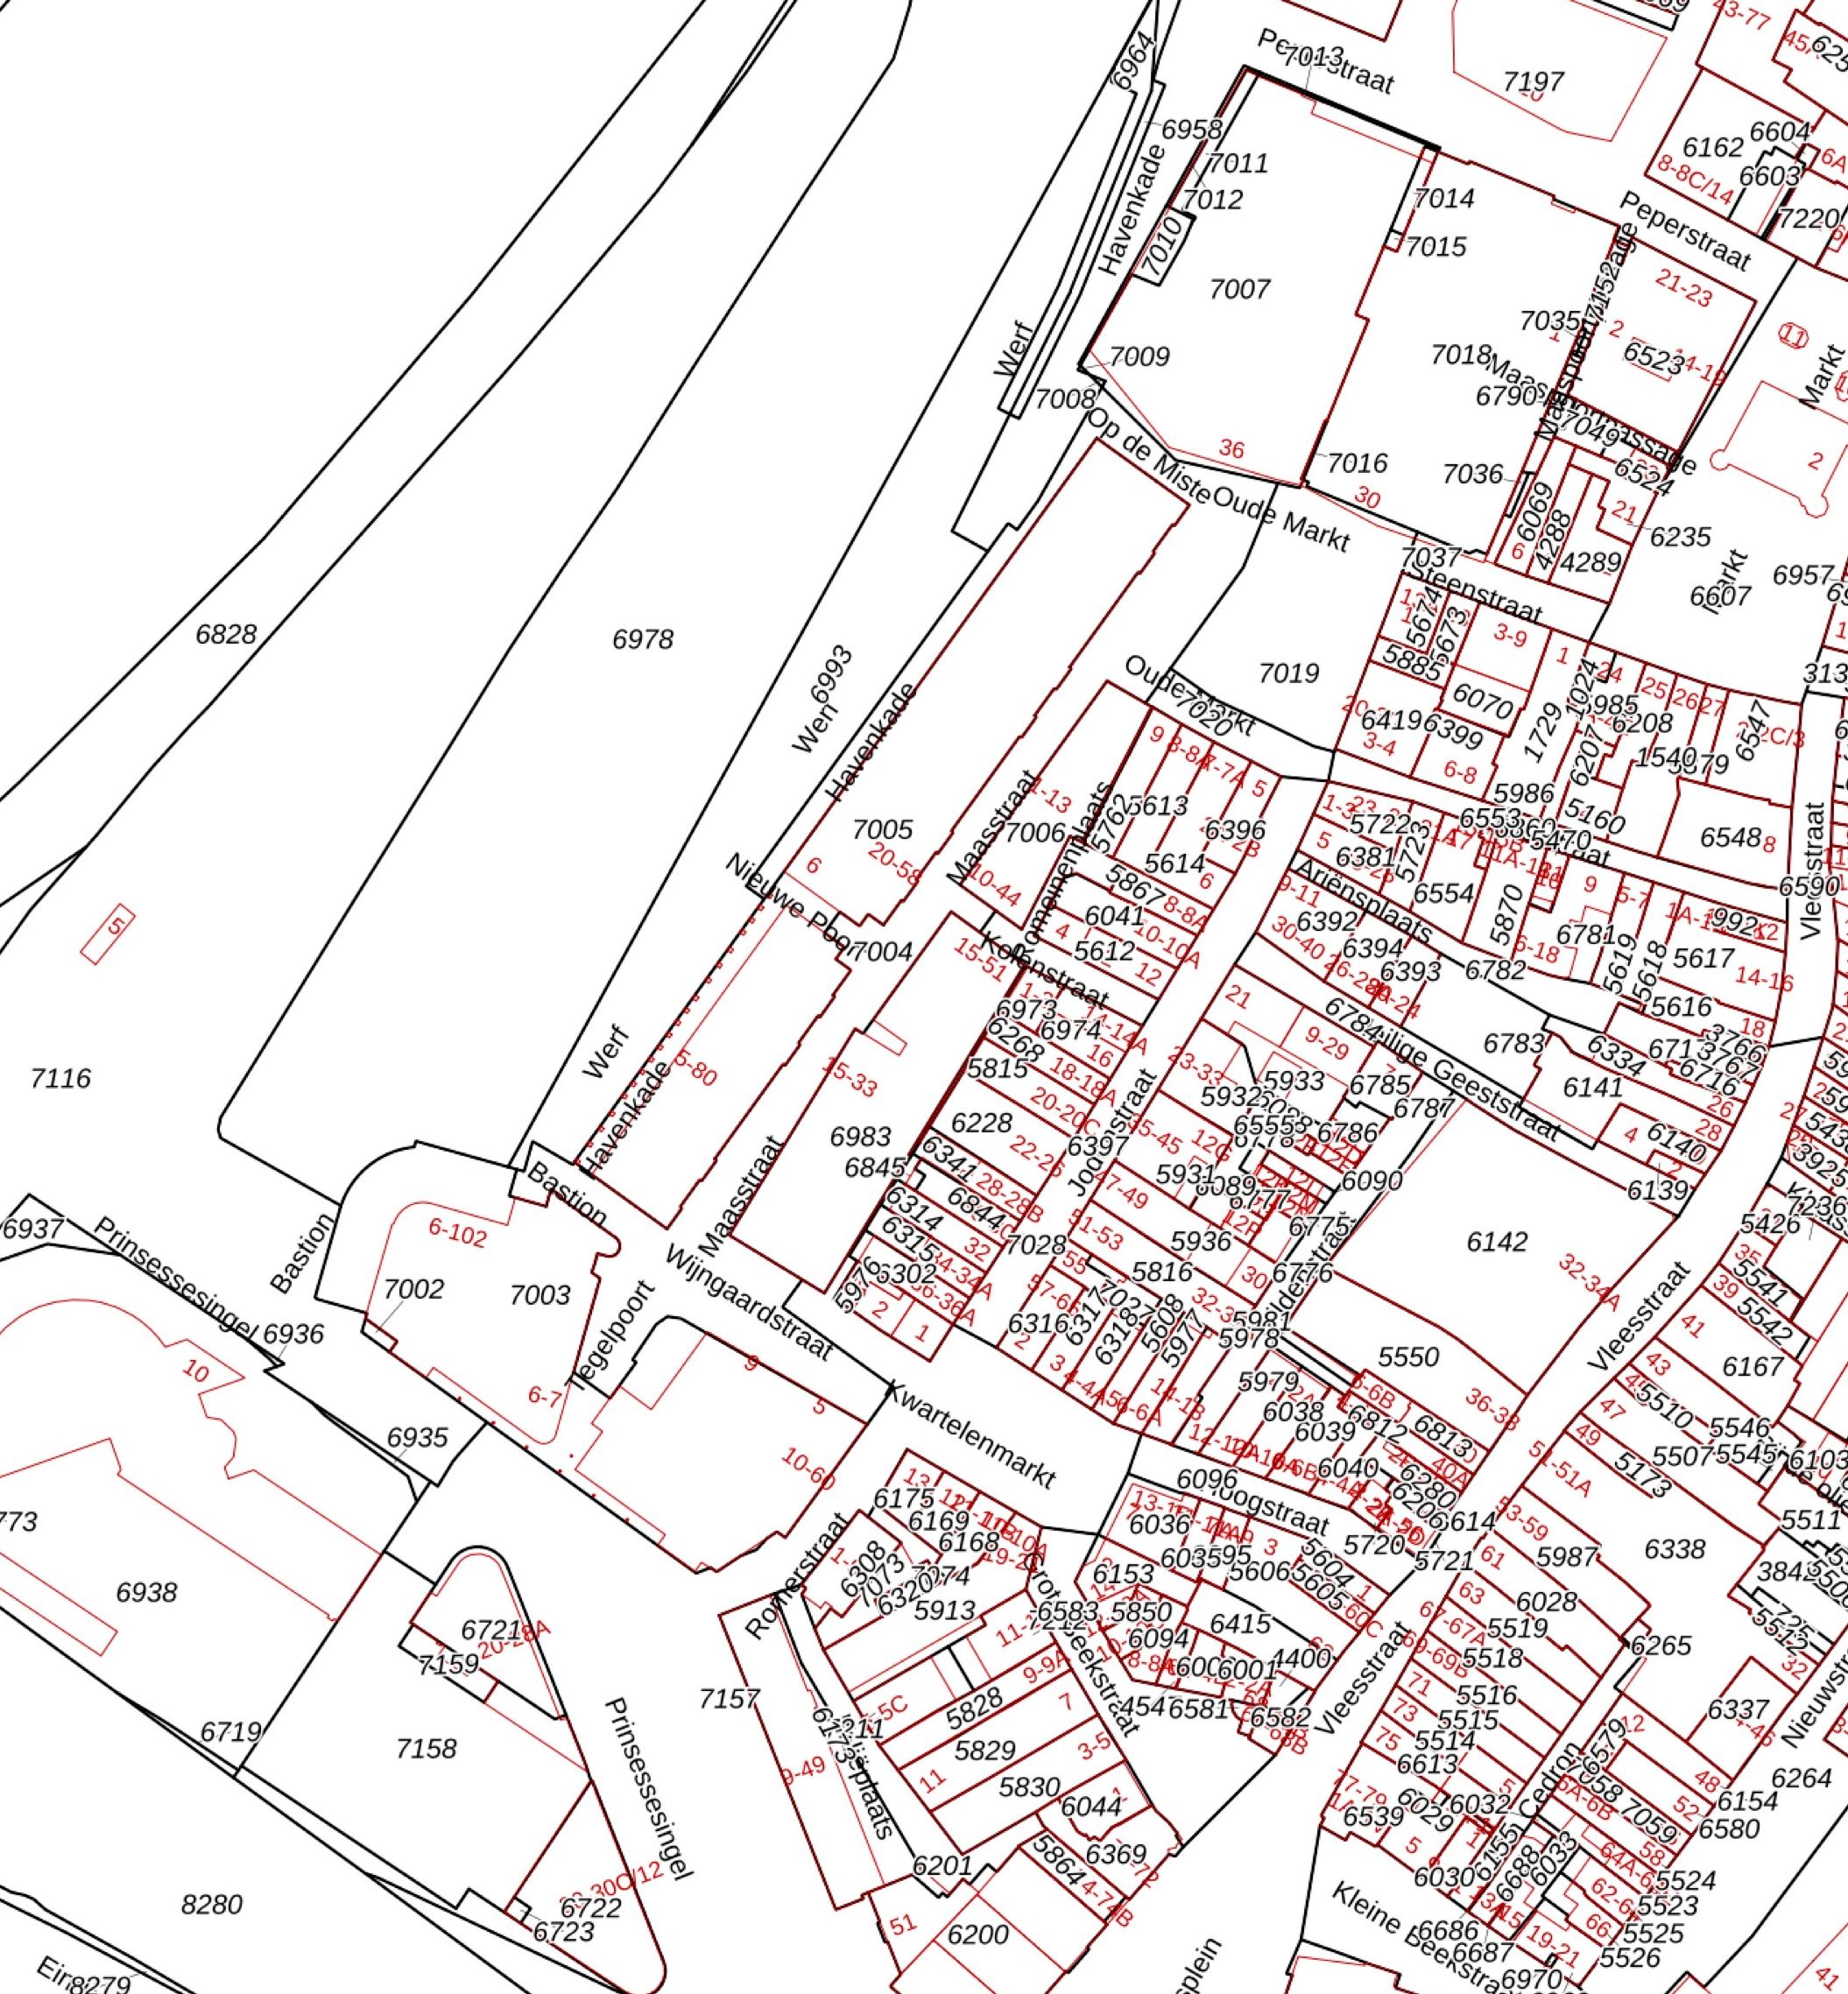Select parcel 5550 label
1848x1994 pixels.
pos(1408,1358)
